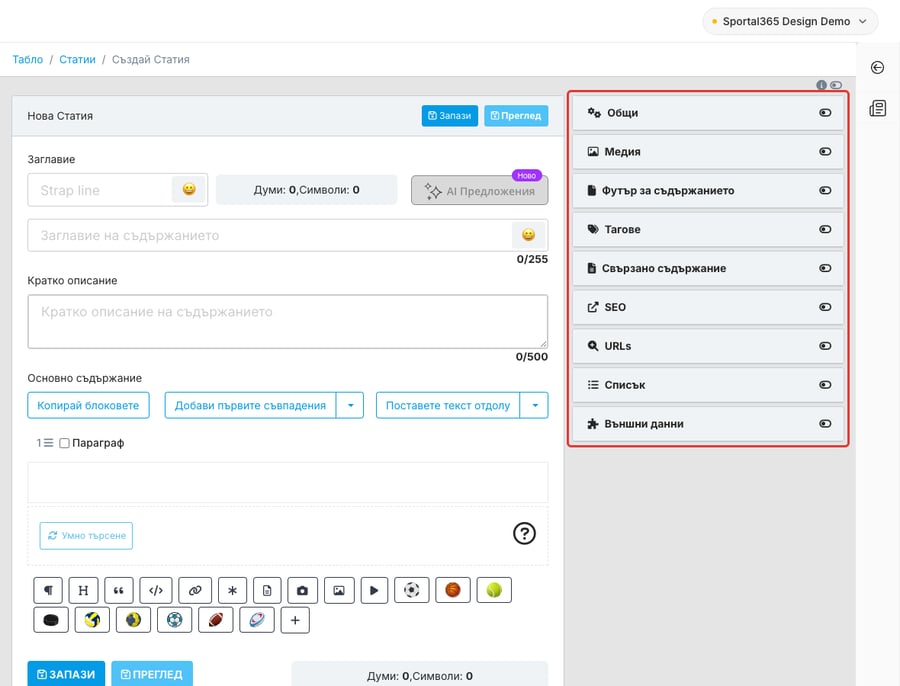This screenshot has height=686, width=900.
Task: Click the asterisk block icon
Action: point(232,590)
